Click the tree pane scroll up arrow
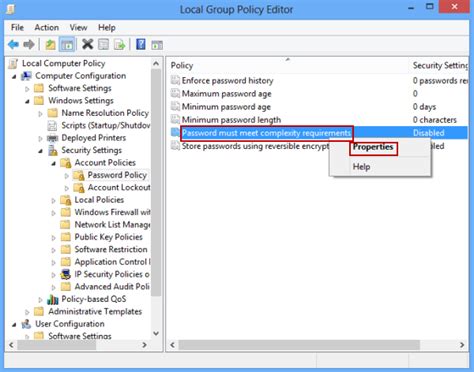 [156, 63]
